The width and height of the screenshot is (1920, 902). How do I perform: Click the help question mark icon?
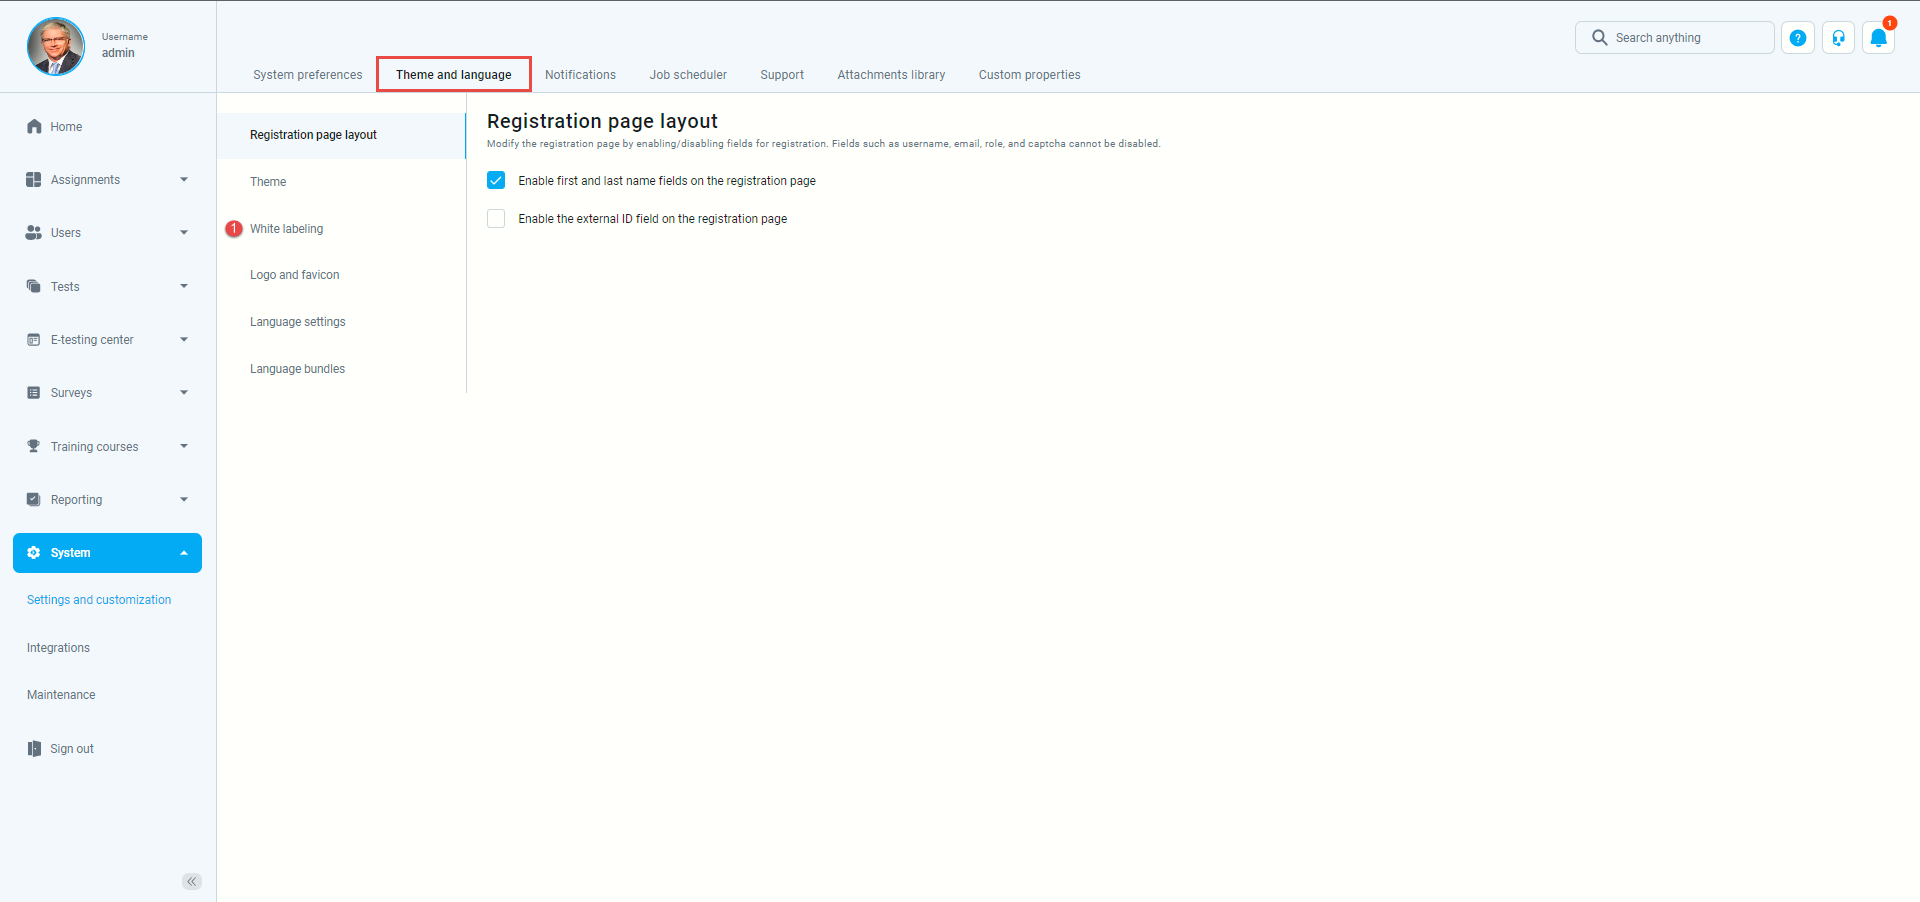(x=1797, y=38)
